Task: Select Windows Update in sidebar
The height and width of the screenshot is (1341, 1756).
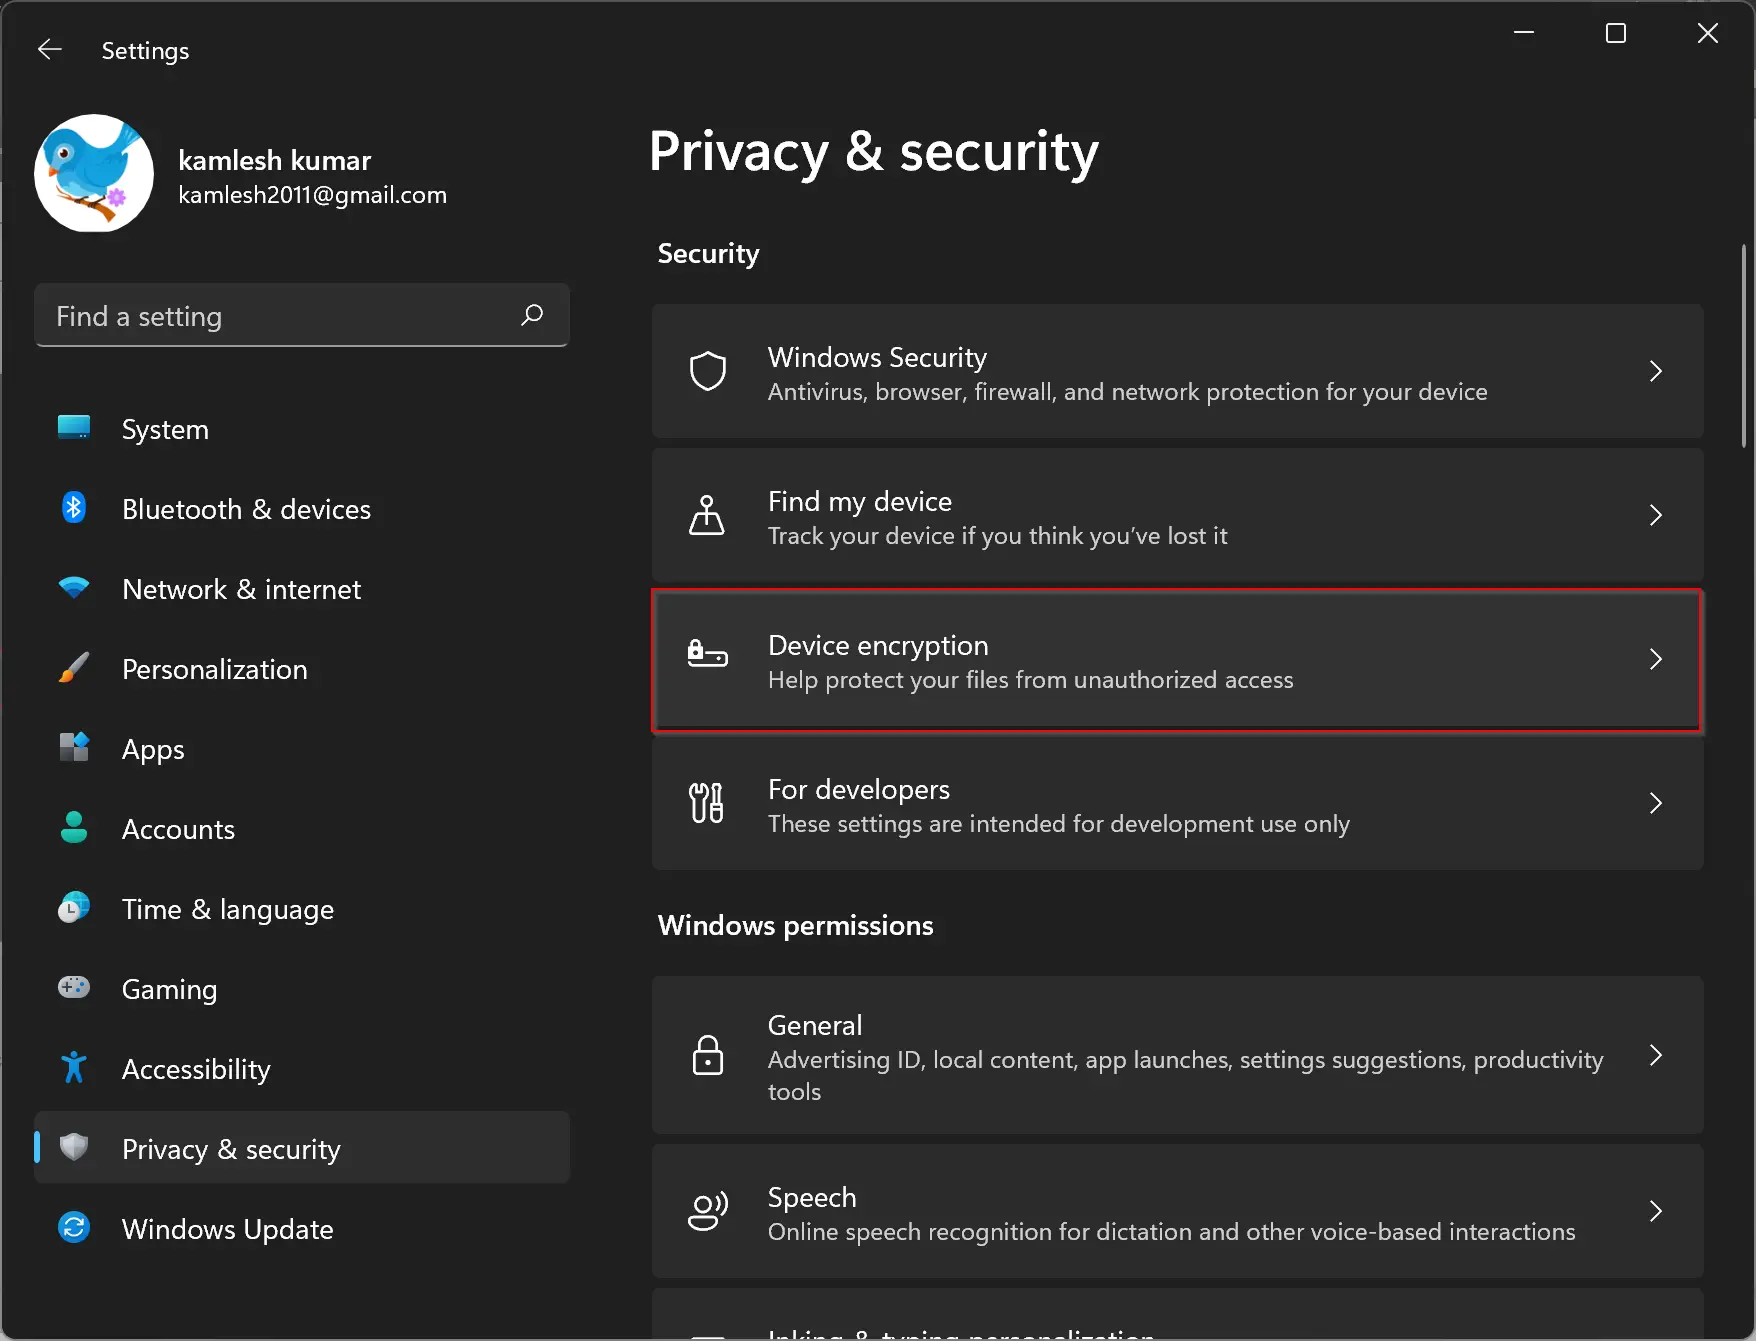Action: click(x=227, y=1229)
